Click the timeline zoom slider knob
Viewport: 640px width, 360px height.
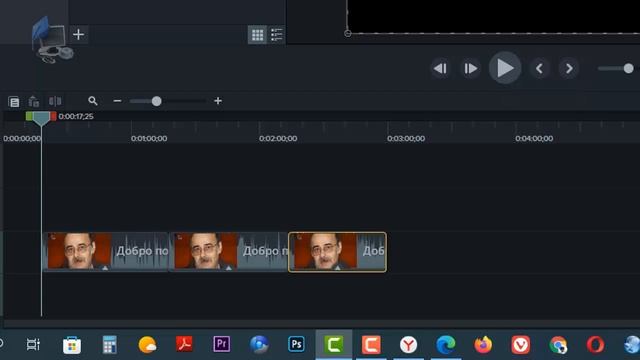(156, 101)
